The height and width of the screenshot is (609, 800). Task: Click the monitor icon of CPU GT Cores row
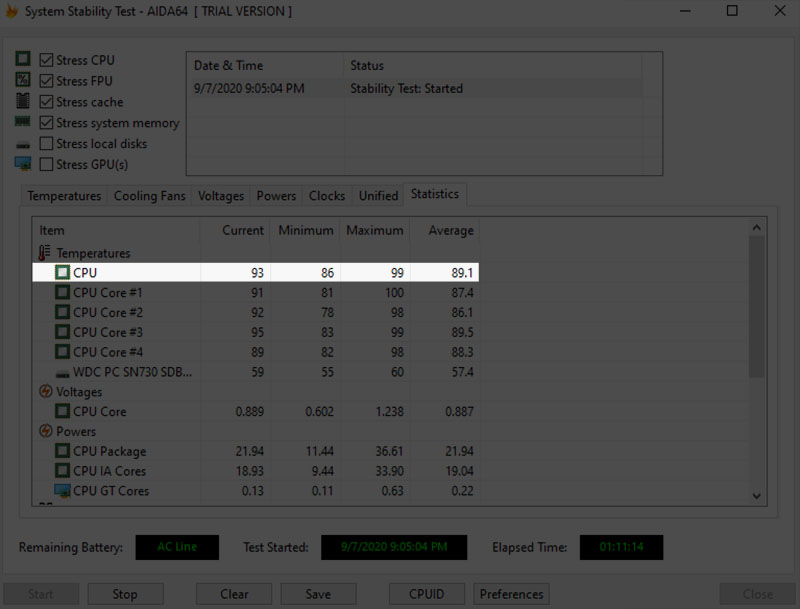coord(62,491)
